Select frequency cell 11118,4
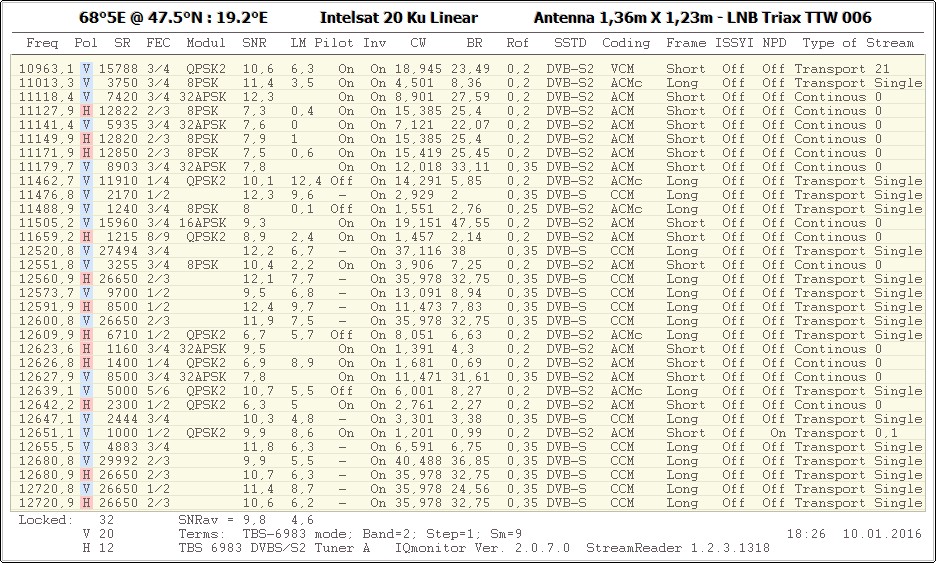The width and height of the screenshot is (936, 563). tap(46, 97)
